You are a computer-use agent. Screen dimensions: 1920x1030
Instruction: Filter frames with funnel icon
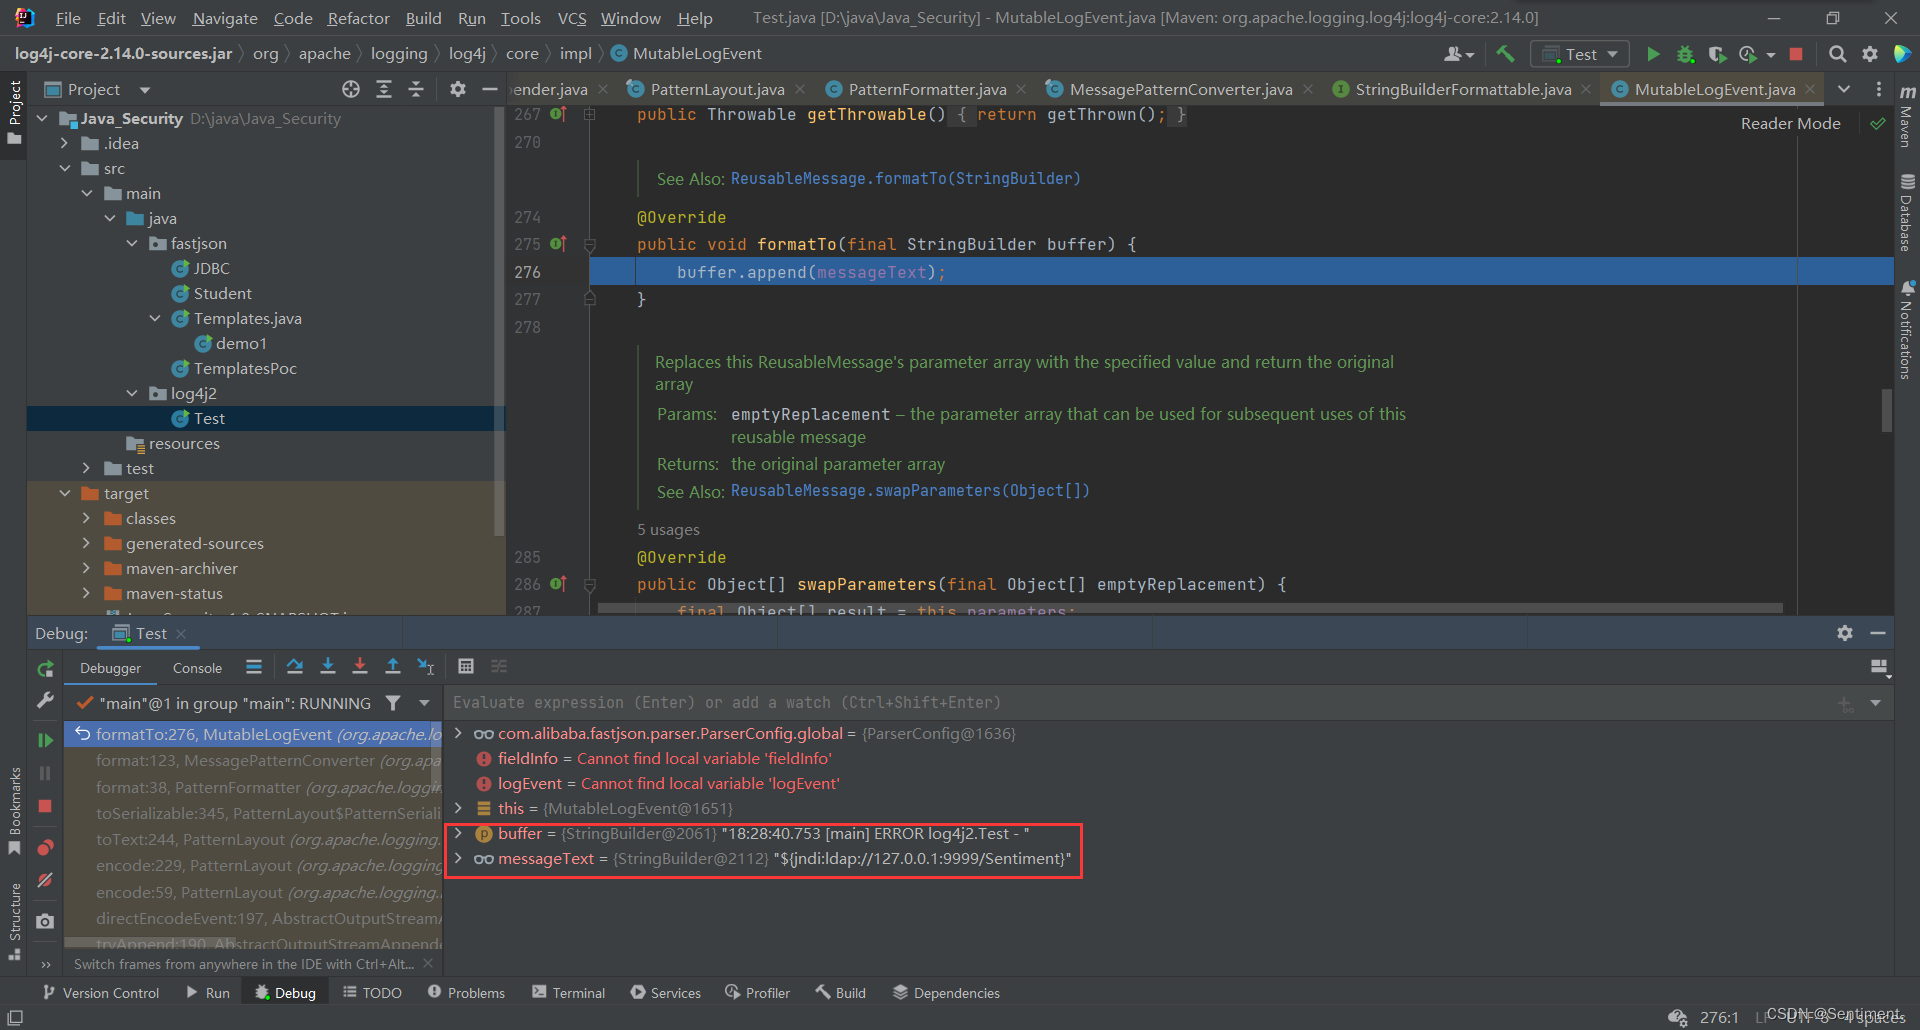[393, 703]
